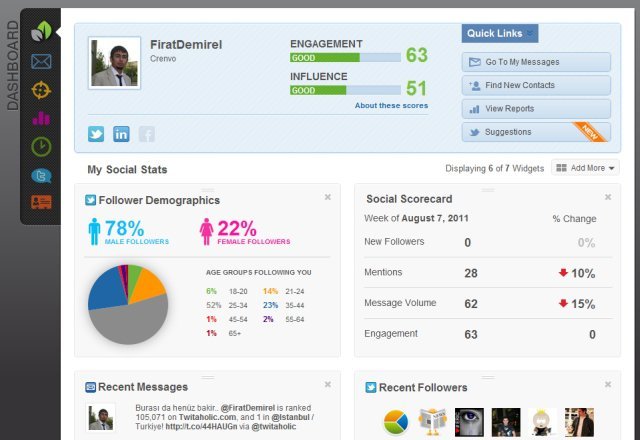Click the blue 35-44 pie chart slice
640x440 pixels.
[106, 290]
